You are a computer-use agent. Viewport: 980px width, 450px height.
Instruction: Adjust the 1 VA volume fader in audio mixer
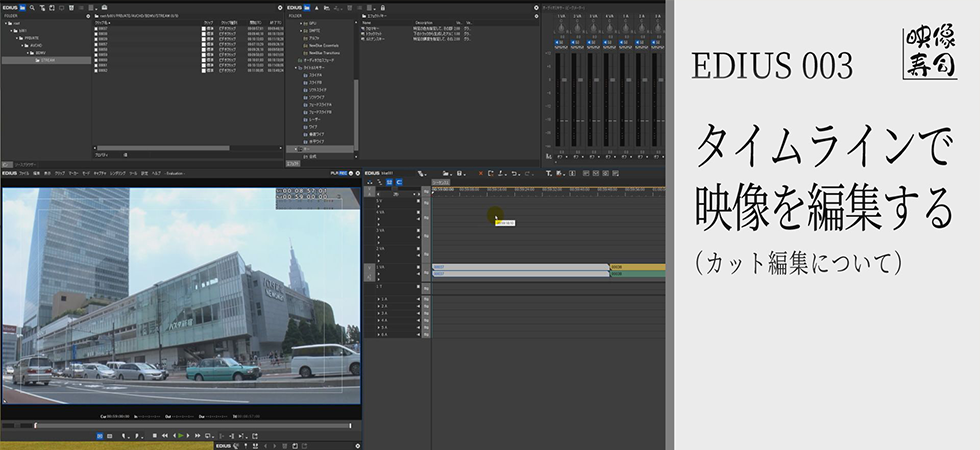pyautogui.click(x=564, y=80)
